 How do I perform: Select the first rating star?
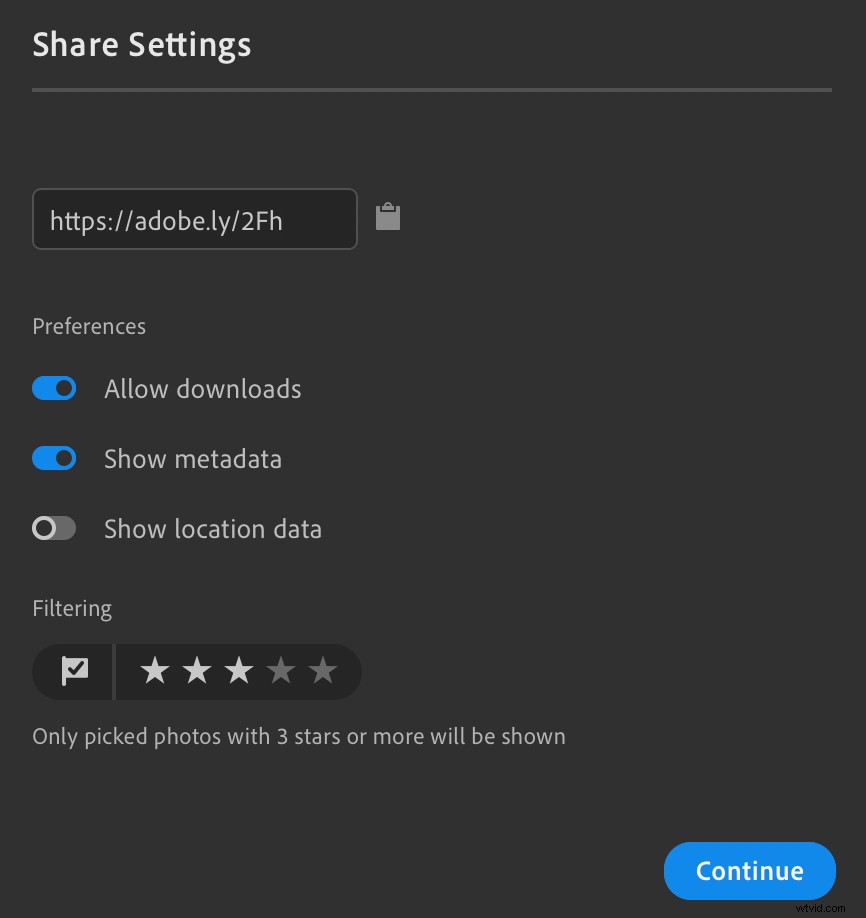click(155, 671)
